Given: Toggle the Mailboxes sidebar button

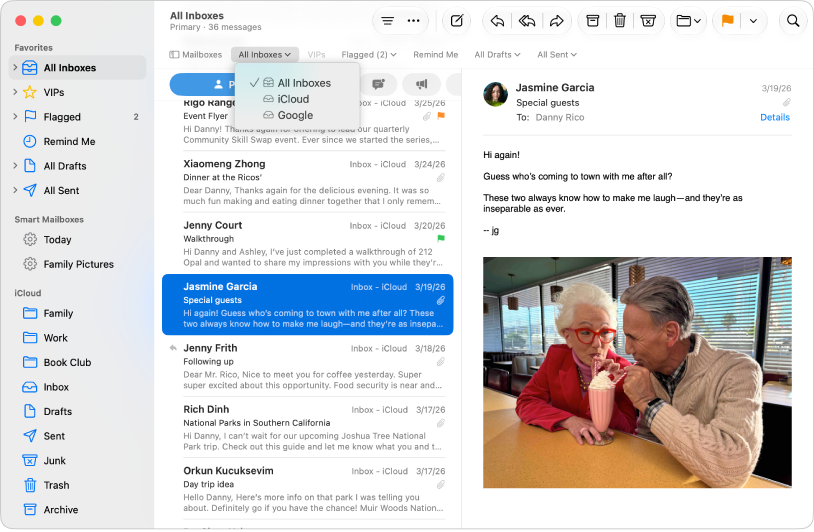Looking at the screenshot, I should [x=196, y=54].
